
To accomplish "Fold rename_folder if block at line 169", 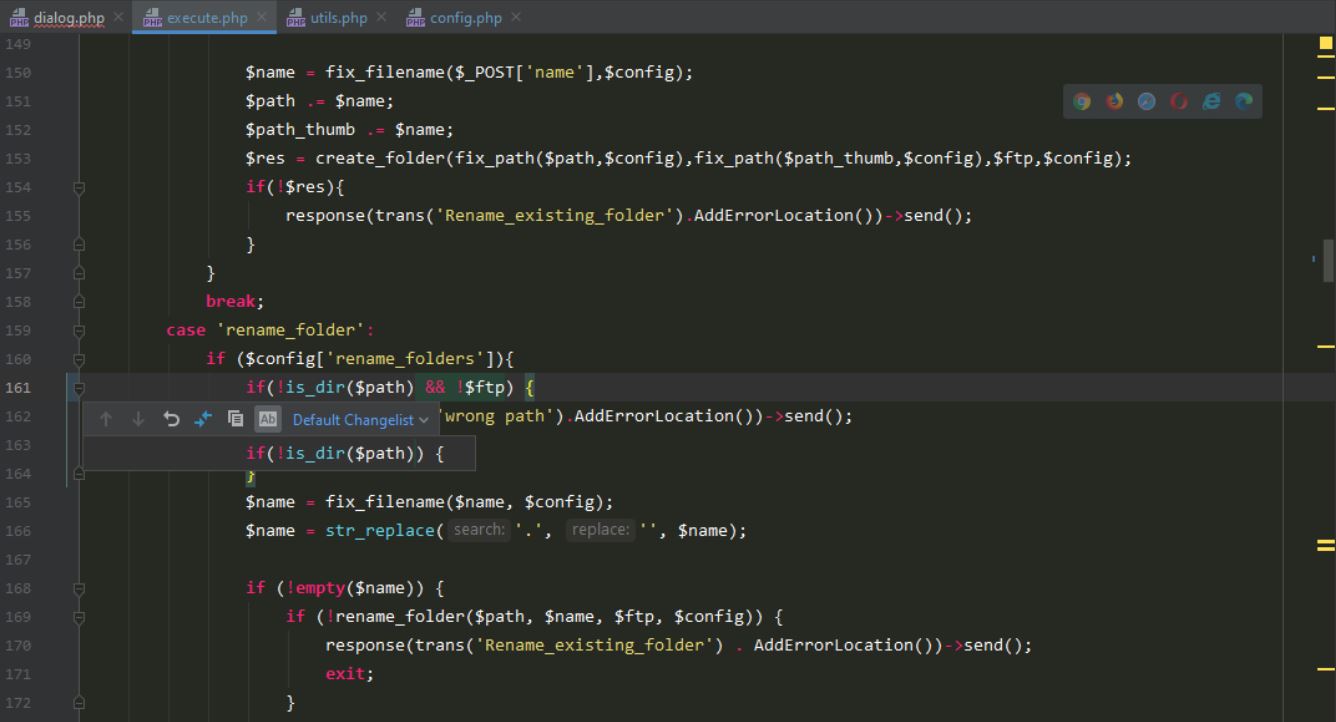I will [x=79, y=617].
